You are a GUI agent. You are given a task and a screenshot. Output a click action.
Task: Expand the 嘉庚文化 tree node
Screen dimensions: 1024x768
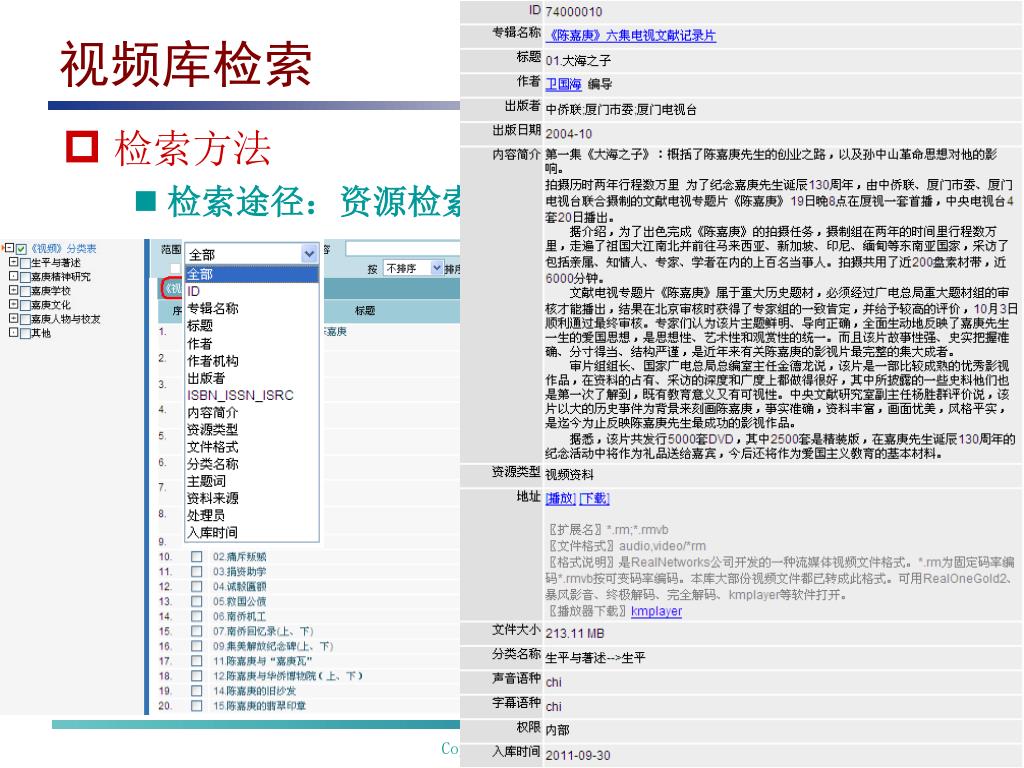[x=13, y=305]
